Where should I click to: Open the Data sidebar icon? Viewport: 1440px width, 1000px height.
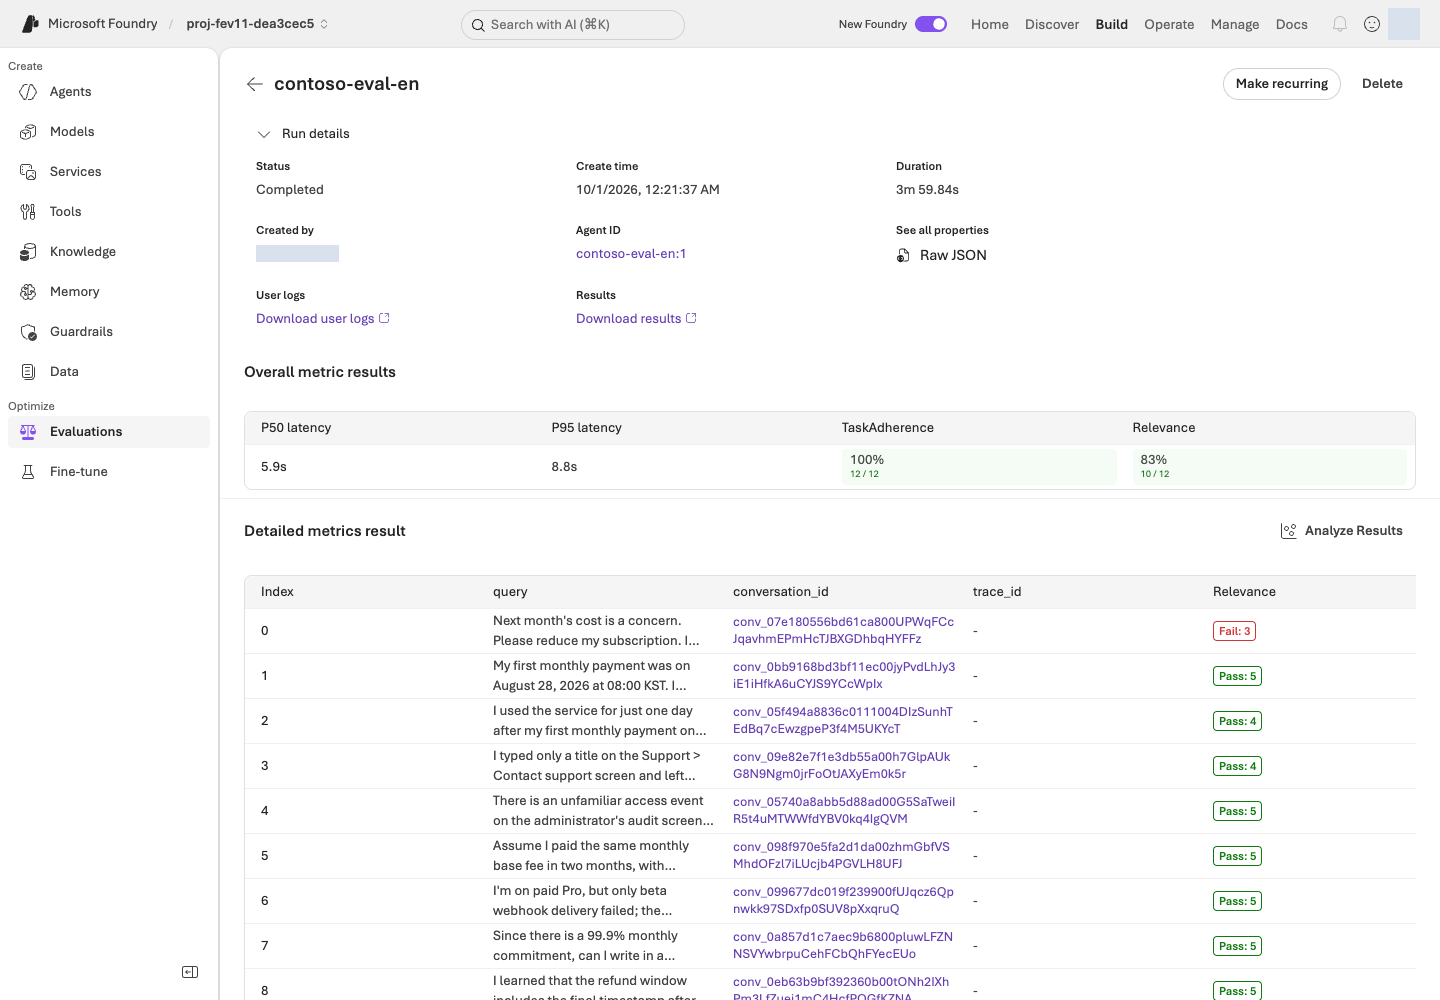(28, 372)
